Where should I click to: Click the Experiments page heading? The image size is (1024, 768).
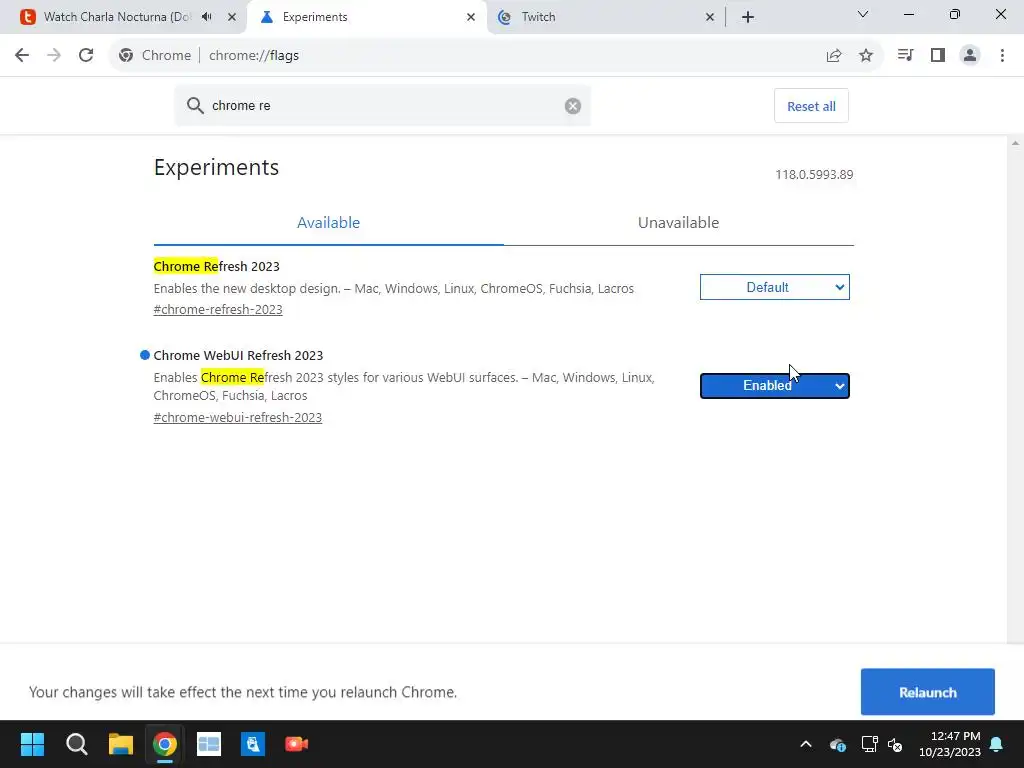(216, 167)
